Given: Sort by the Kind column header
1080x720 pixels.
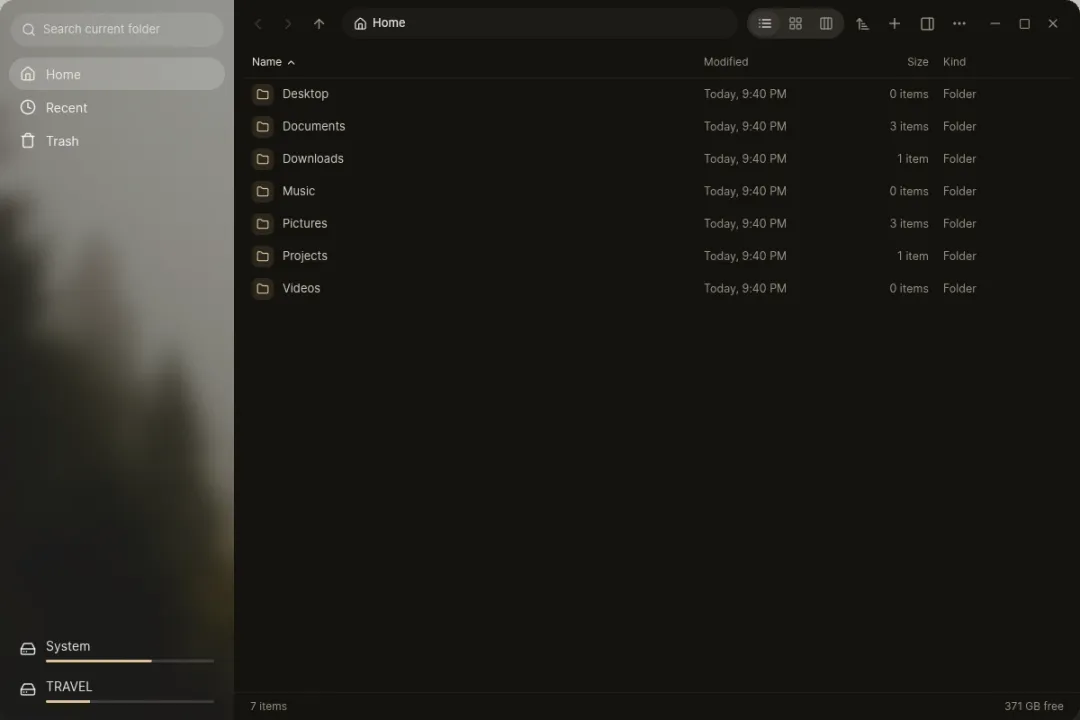Looking at the screenshot, I should 954,62.
